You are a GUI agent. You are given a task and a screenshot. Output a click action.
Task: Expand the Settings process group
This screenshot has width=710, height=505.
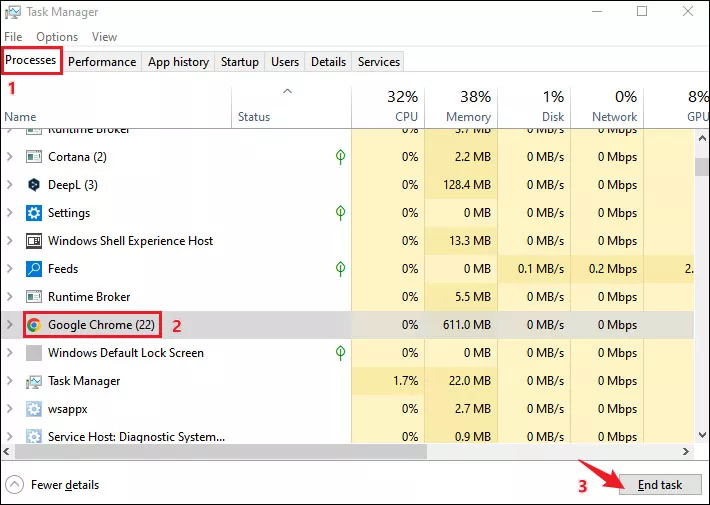(10, 213)
